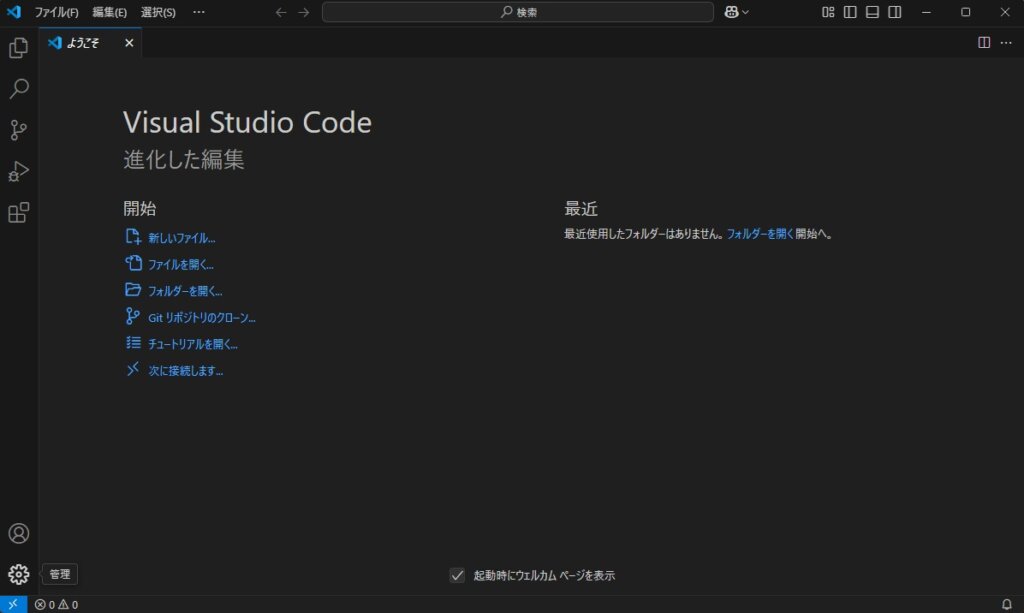This screenshot has width=1024, height=613.
Task: Go back with the left arrow
Action: pos(281,12)
